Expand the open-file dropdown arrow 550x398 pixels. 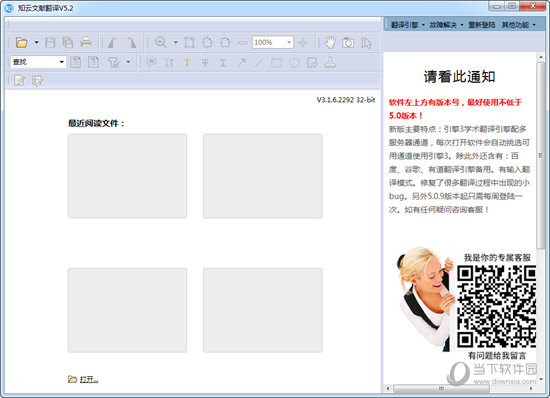pyautogui.click(x=36, y=43)
